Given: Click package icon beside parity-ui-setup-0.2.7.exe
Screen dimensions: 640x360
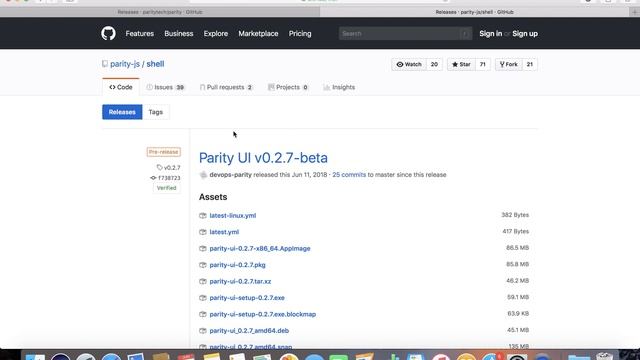Looking at the screenshot, I should [x=203, y=298].
